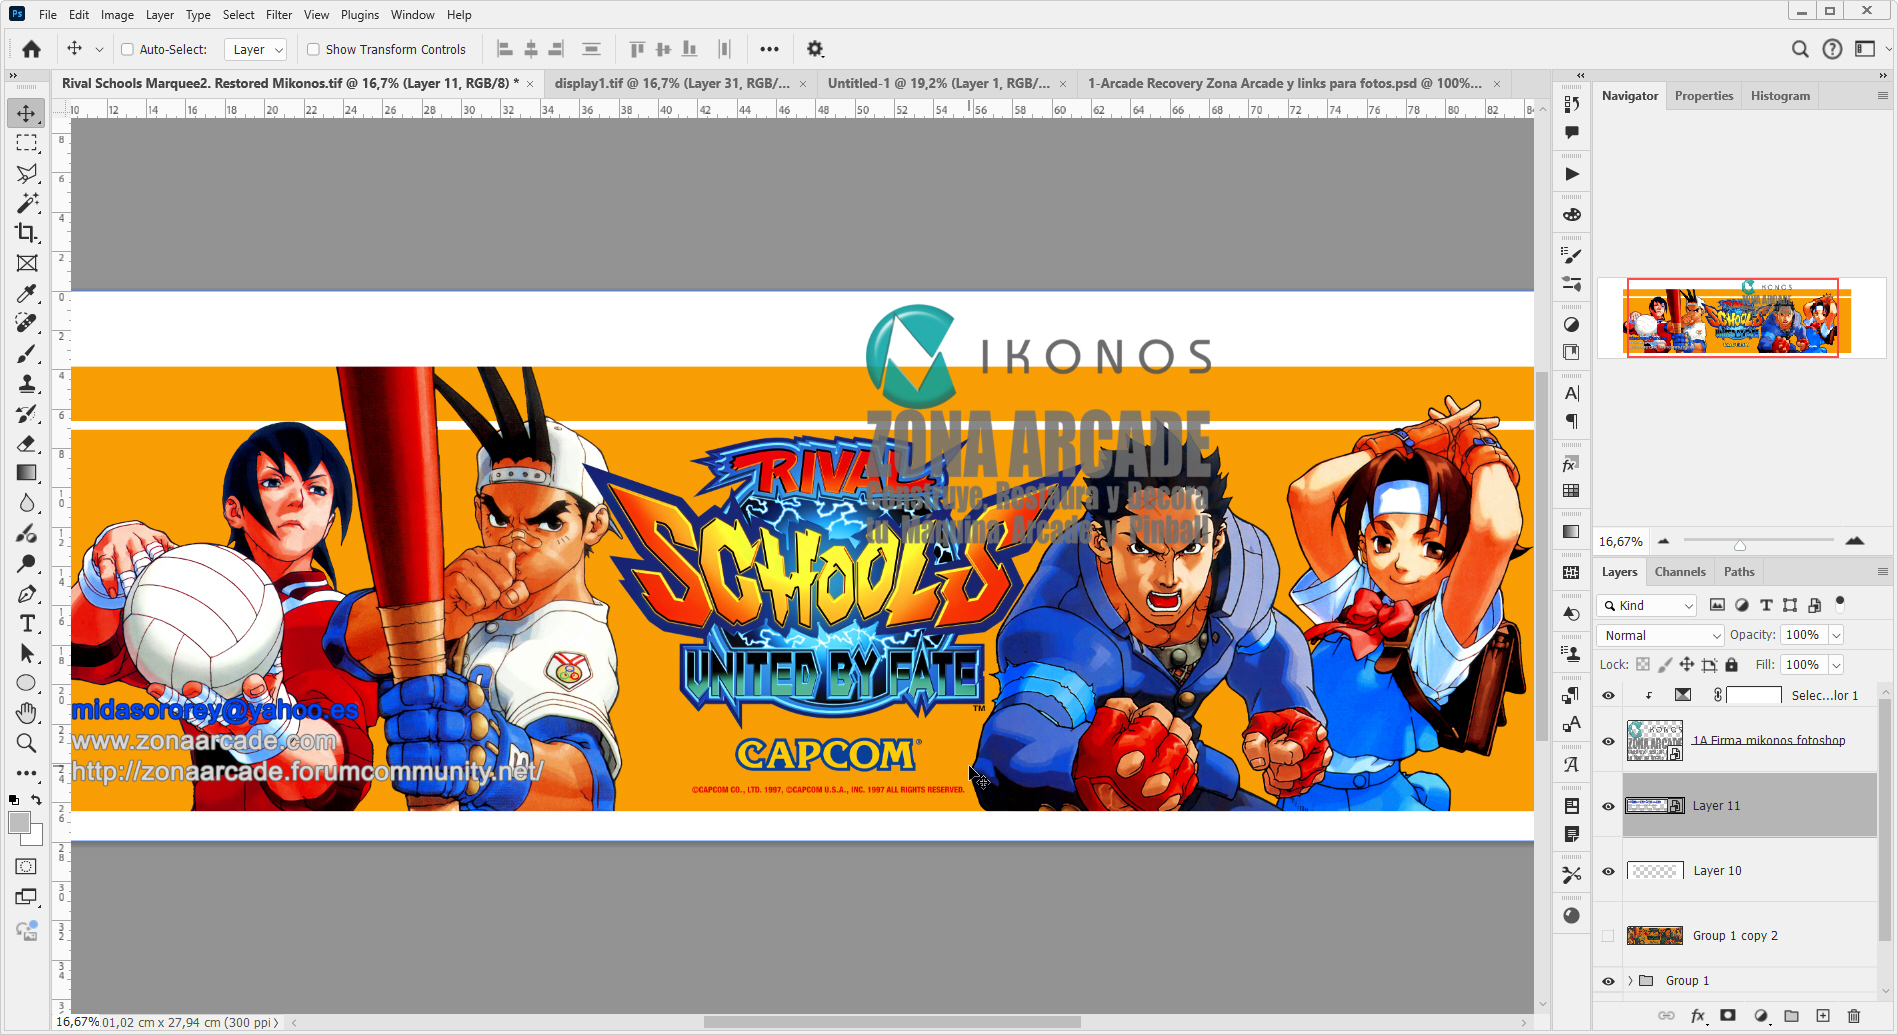
Task: Select the Clone Stamp tool
Action: click(27, 383)
